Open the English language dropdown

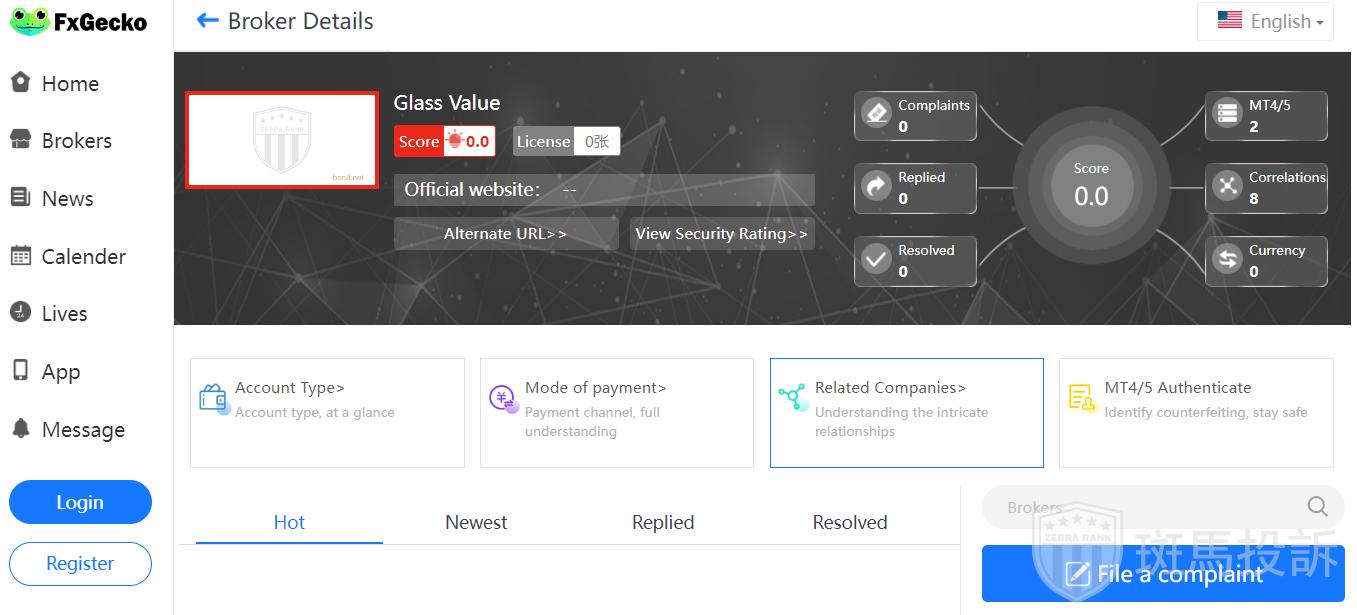1265,21
